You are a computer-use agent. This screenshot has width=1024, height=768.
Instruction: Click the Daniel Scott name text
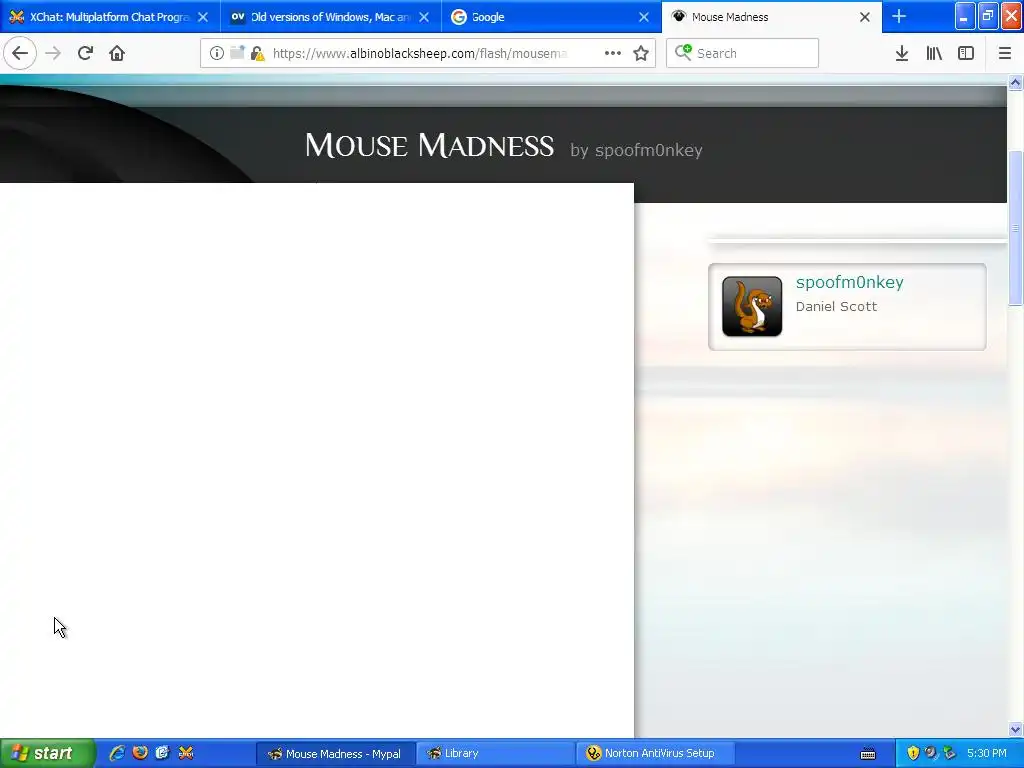click(x=837, y=306)
